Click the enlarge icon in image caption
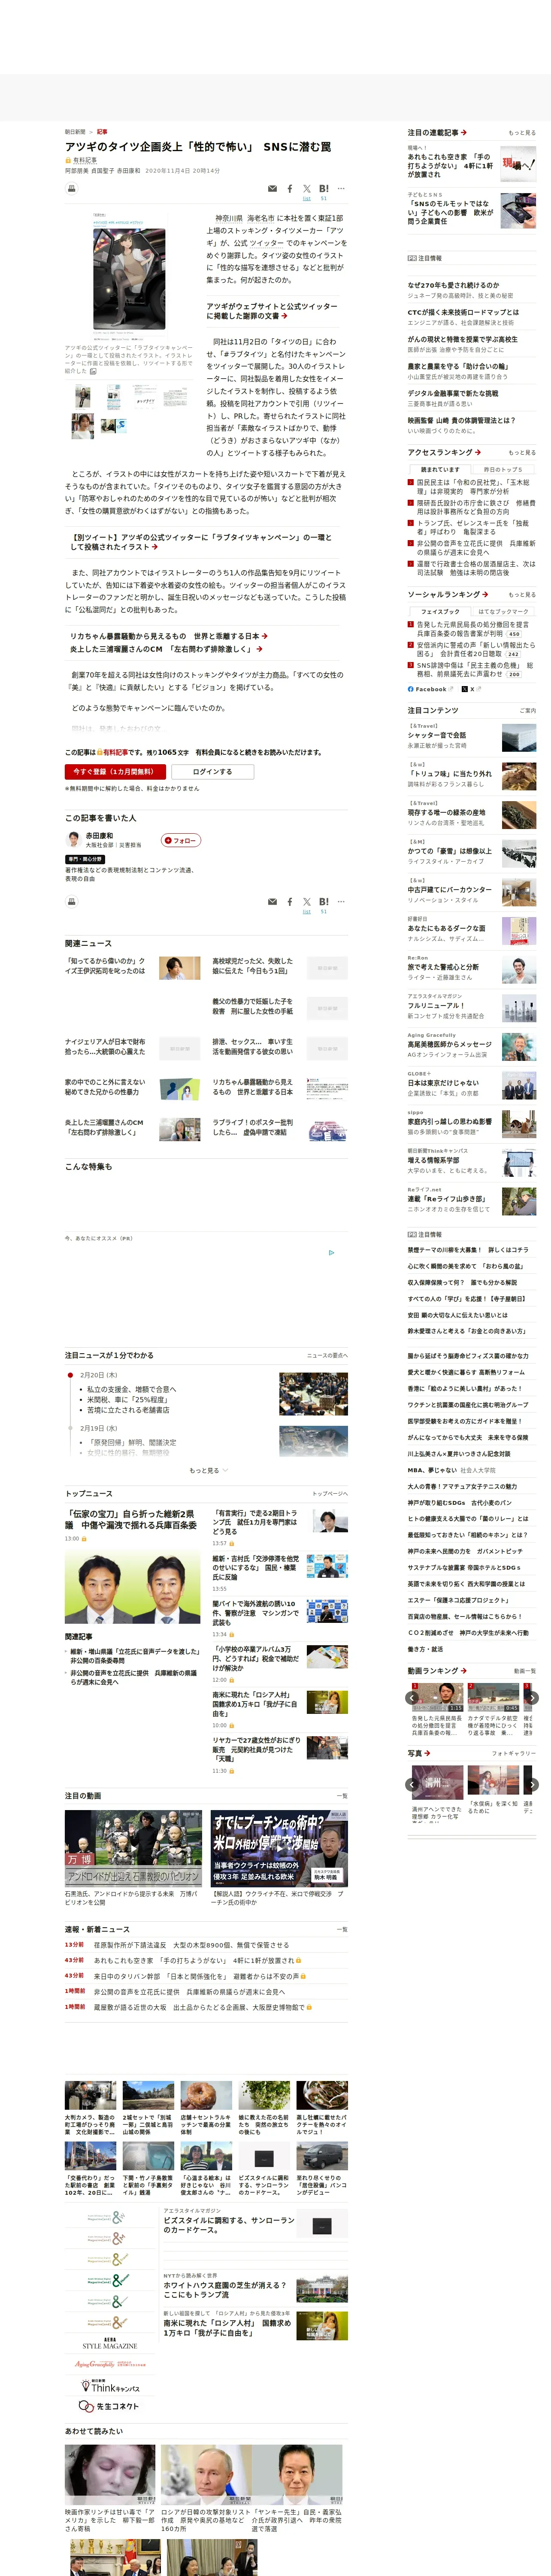This screenshot has height=2576, width=551. 93,371
